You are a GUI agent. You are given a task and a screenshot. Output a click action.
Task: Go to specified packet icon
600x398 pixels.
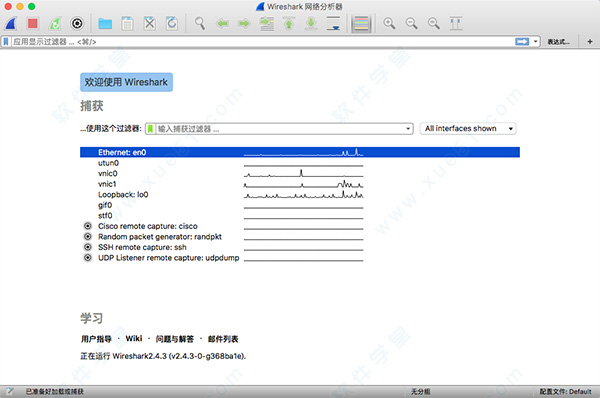[x=267, y=24]
